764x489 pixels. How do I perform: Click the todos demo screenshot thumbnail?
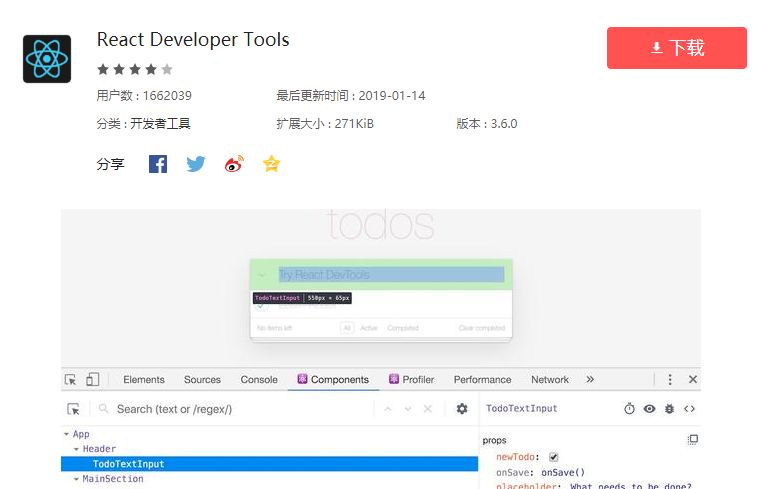381,349
